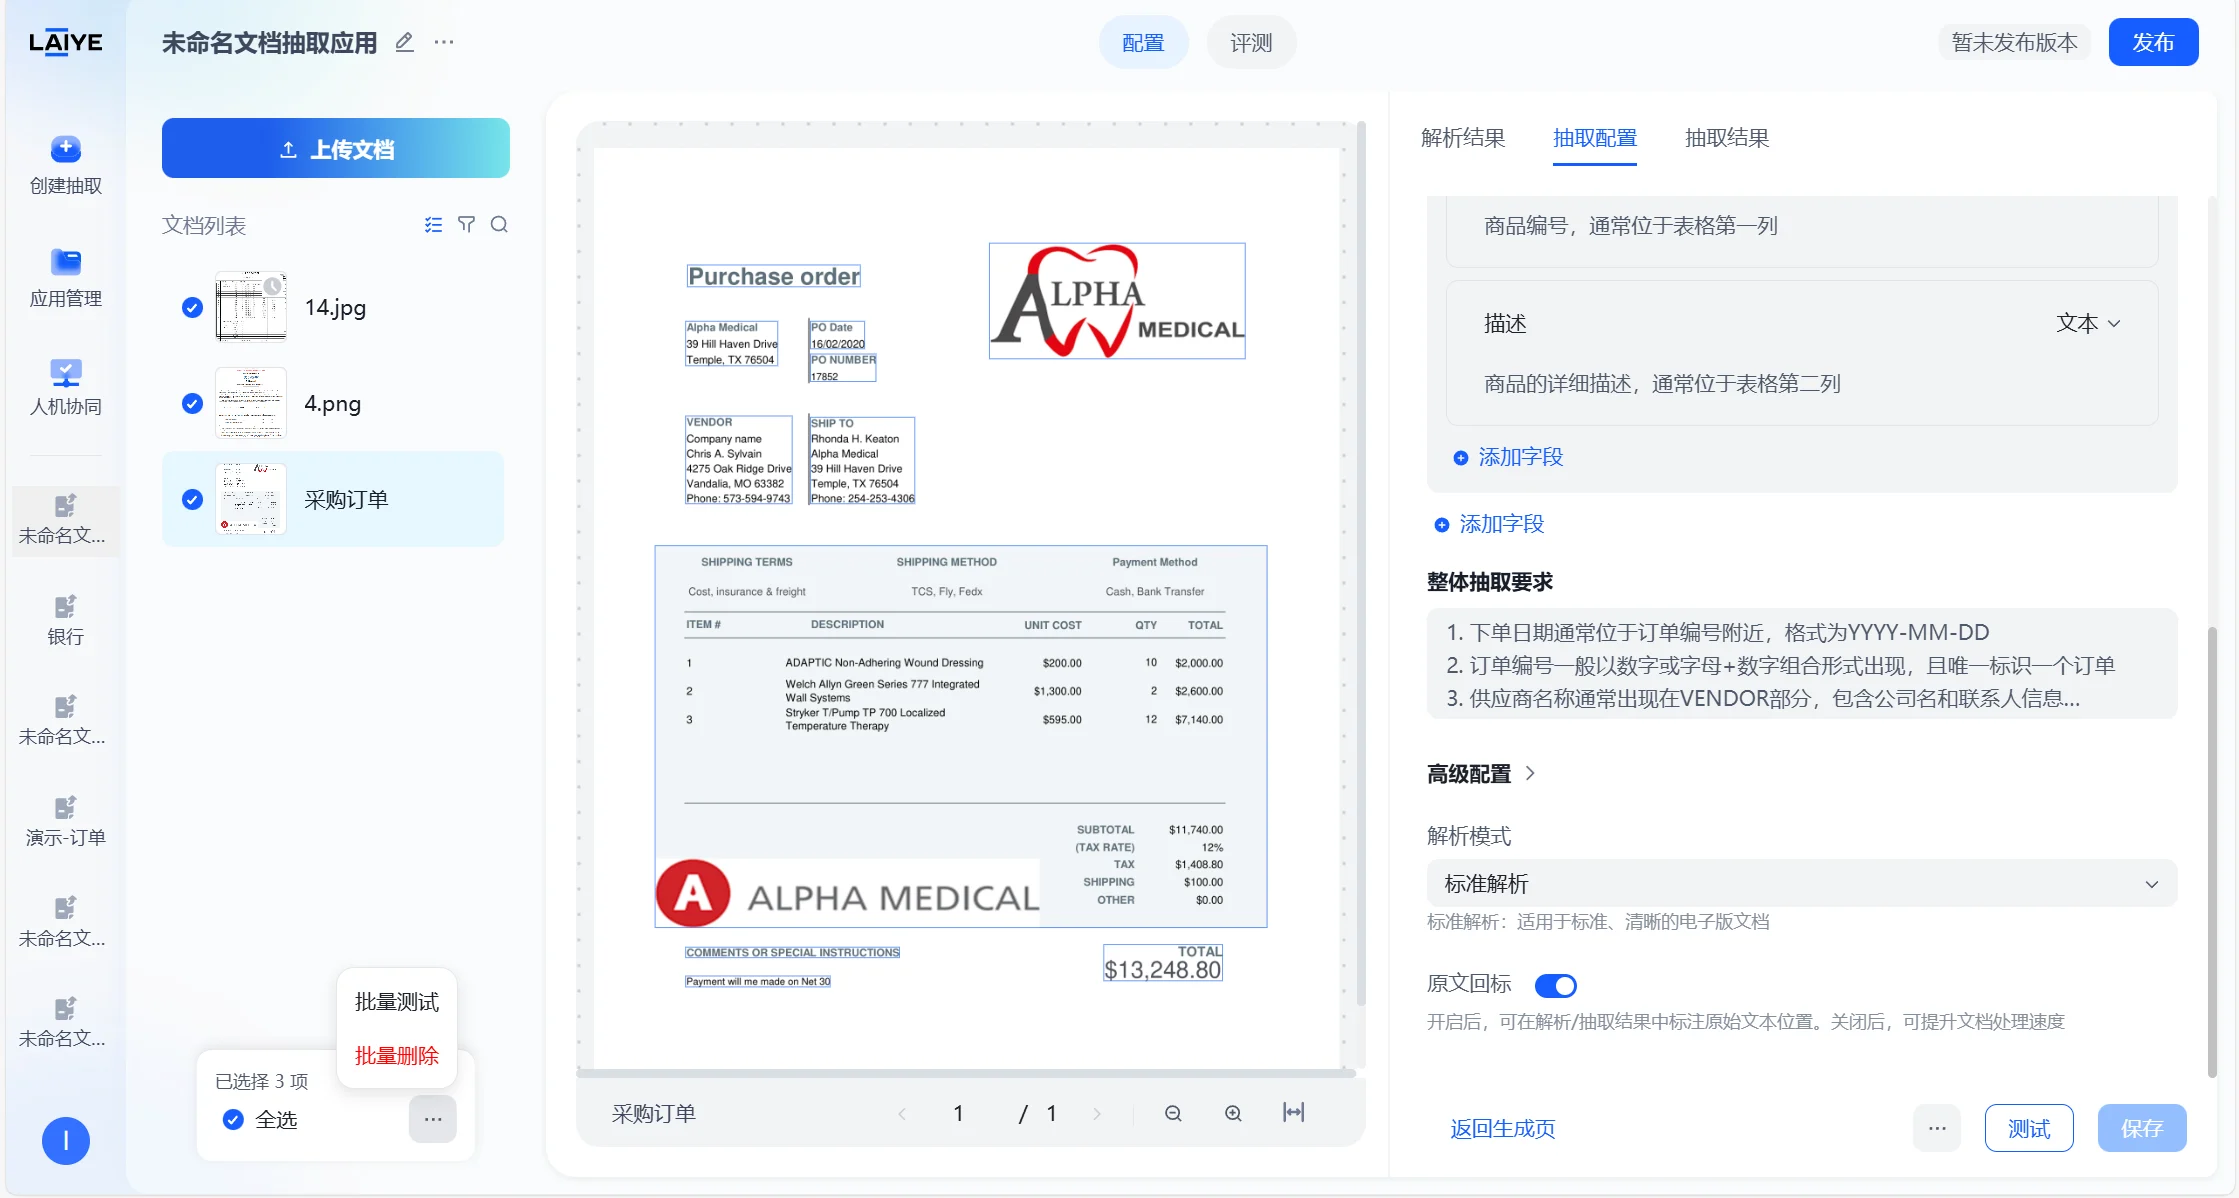Viewport: 2239px width, 1198px height.
Task: Edit the 商品编号 description text
Action: pos(1631,226)
